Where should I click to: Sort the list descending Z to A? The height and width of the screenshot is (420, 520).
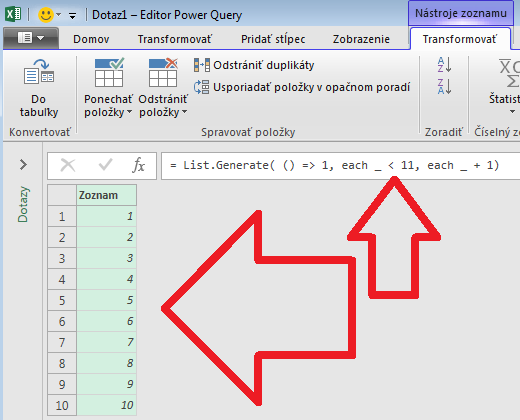445,86
